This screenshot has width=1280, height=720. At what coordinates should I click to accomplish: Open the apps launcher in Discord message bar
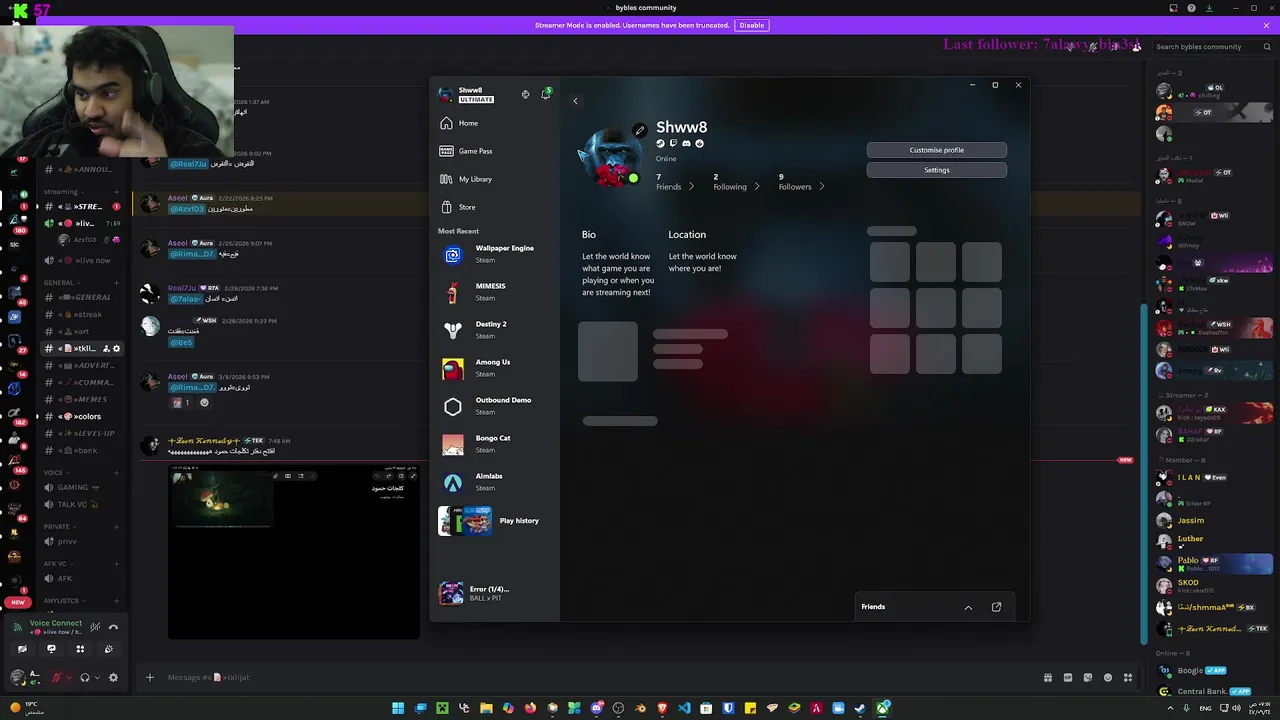coord(1128,678)
